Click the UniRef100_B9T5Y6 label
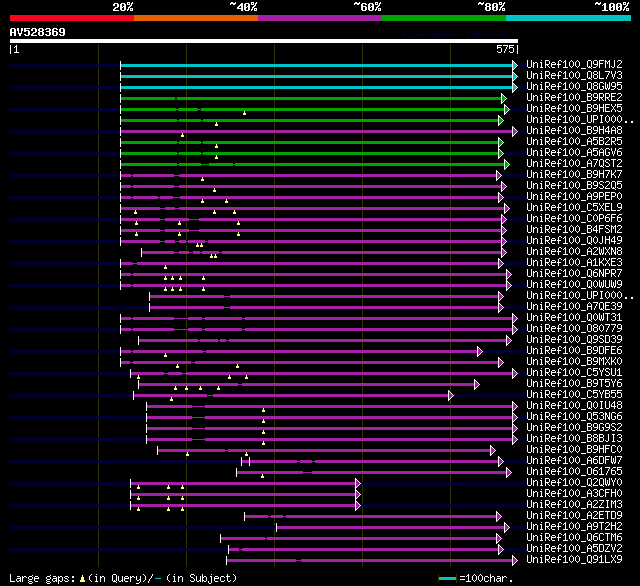 574,383
